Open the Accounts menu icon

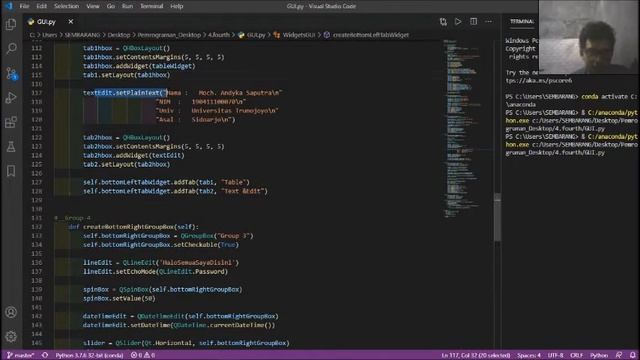11,312
